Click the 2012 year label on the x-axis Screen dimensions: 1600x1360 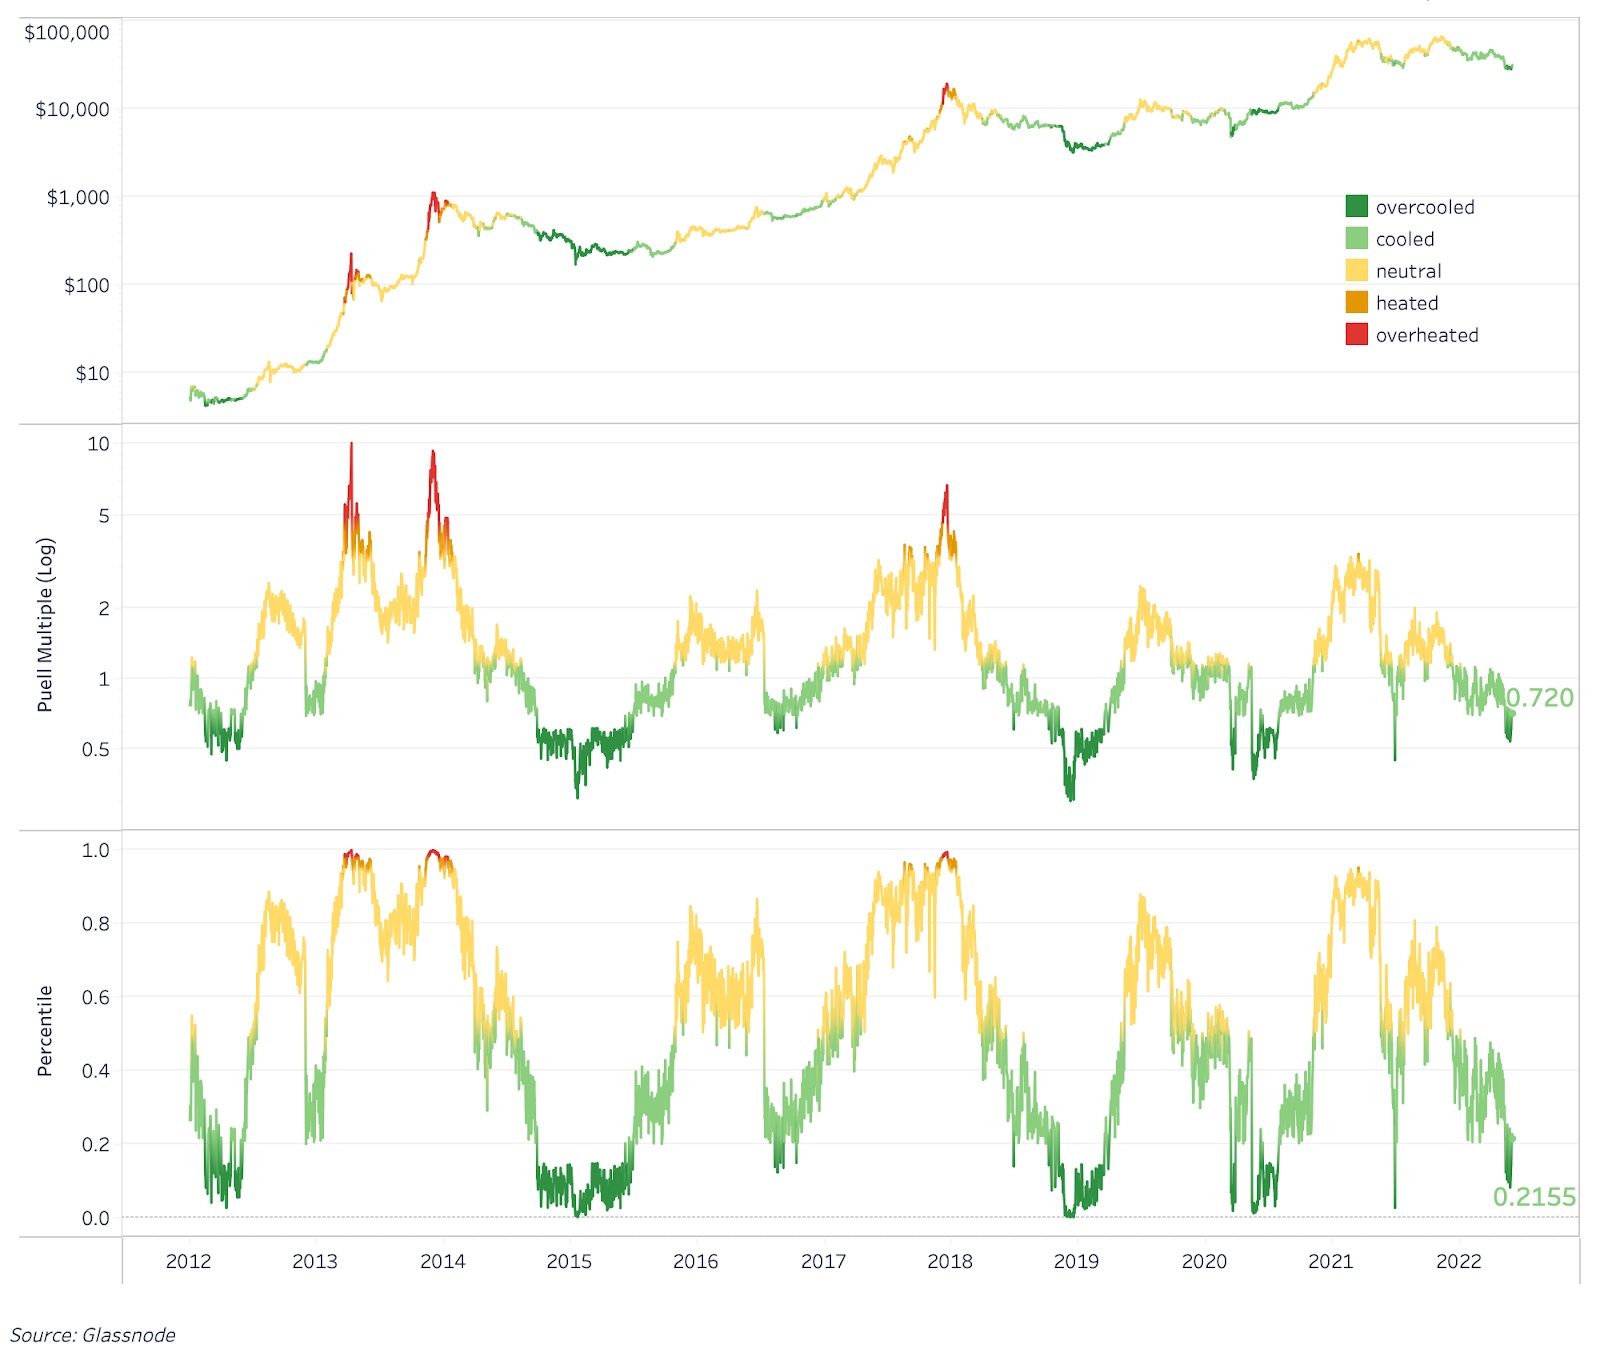(188, 1261)
